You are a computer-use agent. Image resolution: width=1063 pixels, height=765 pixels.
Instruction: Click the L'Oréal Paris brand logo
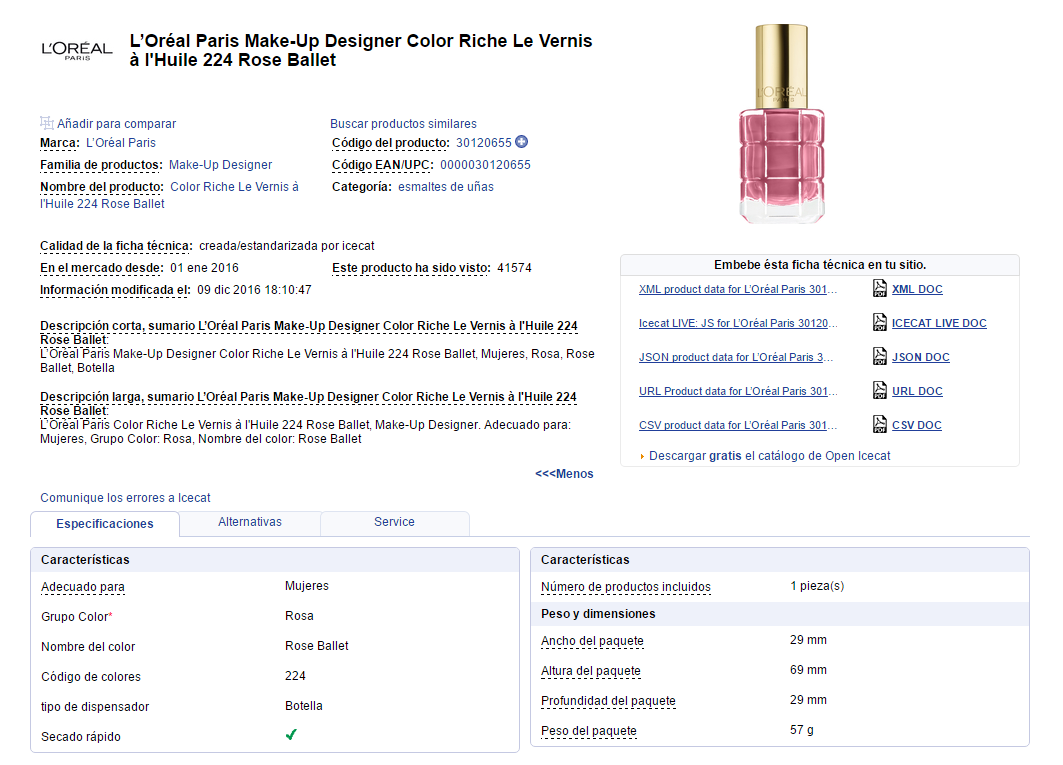click(x=76, y=50)
